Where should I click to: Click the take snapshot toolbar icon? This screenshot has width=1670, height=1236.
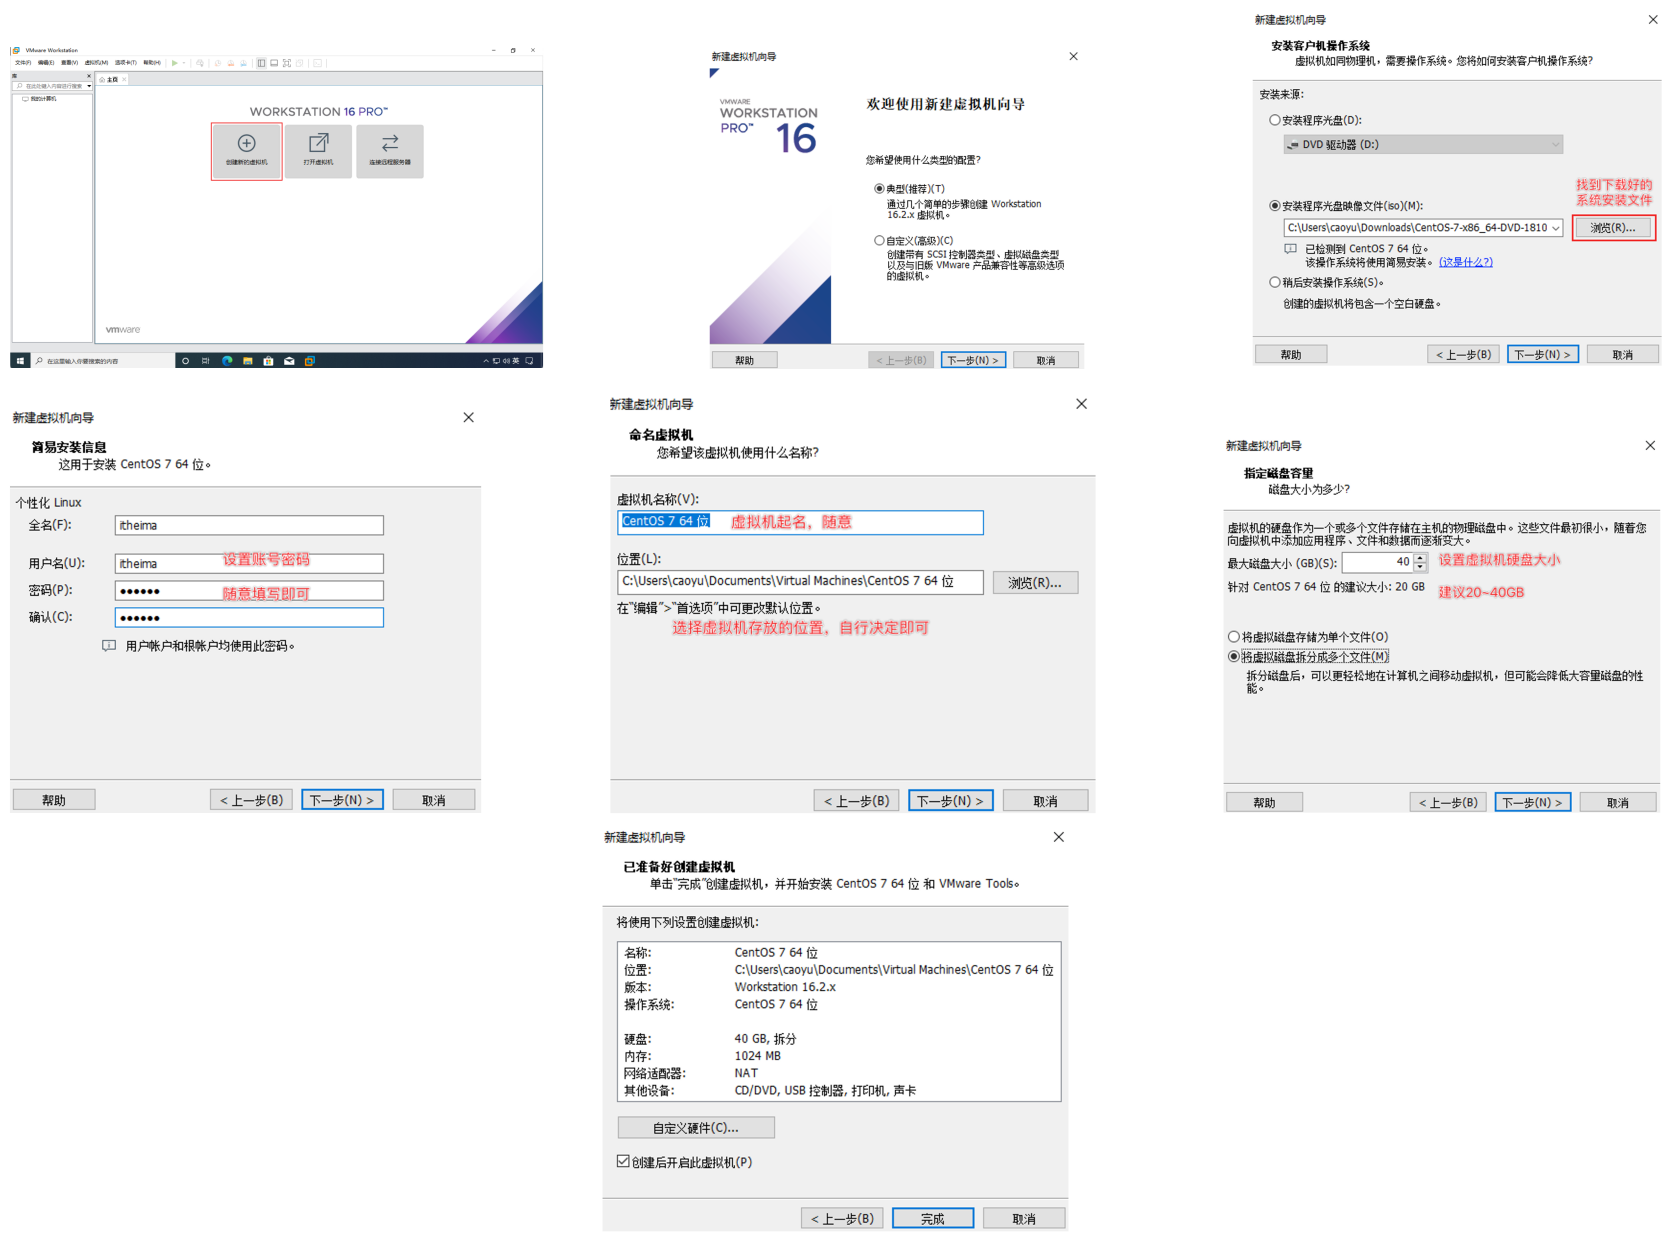[218, 63]
